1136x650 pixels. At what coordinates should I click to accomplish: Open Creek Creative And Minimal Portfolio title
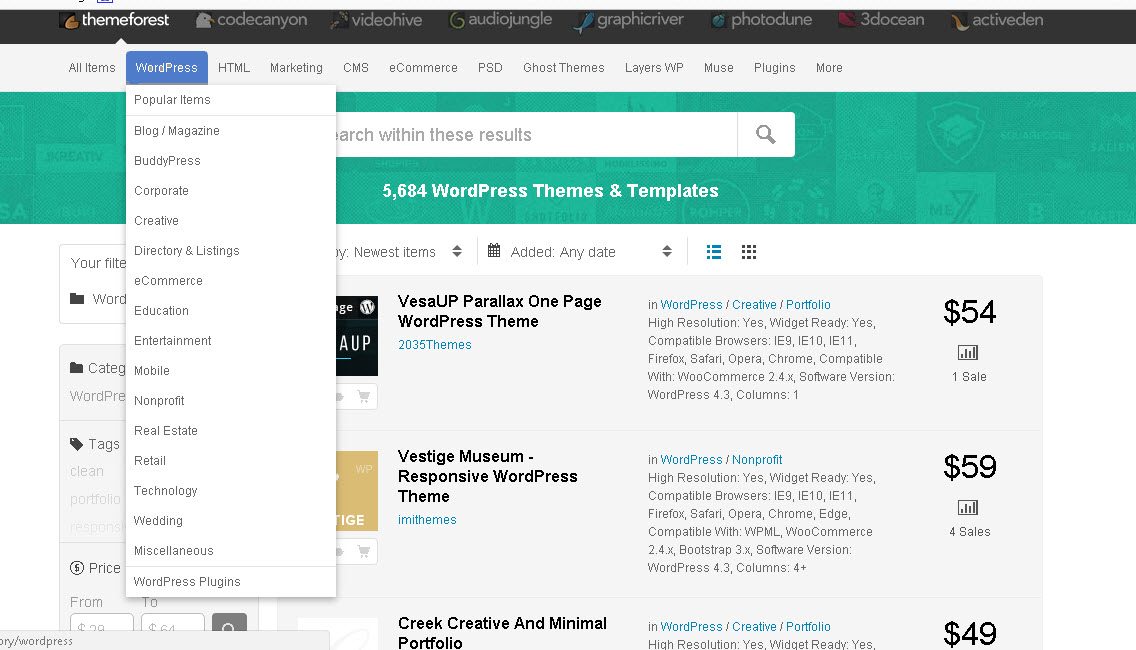point(502,633)
